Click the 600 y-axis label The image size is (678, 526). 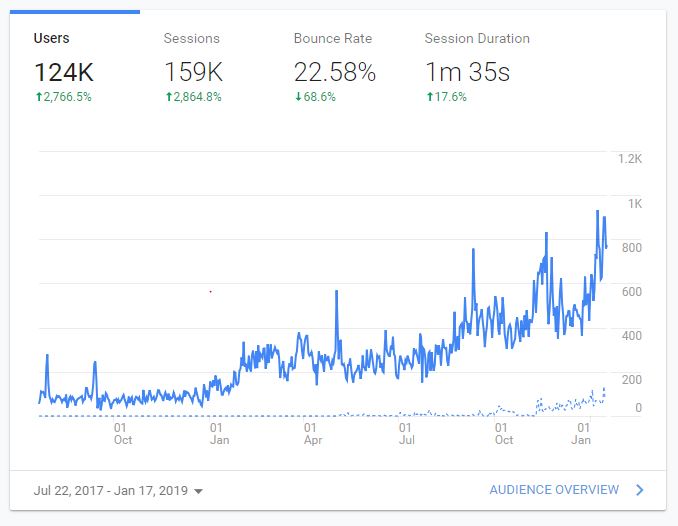(x=632, y=292)
